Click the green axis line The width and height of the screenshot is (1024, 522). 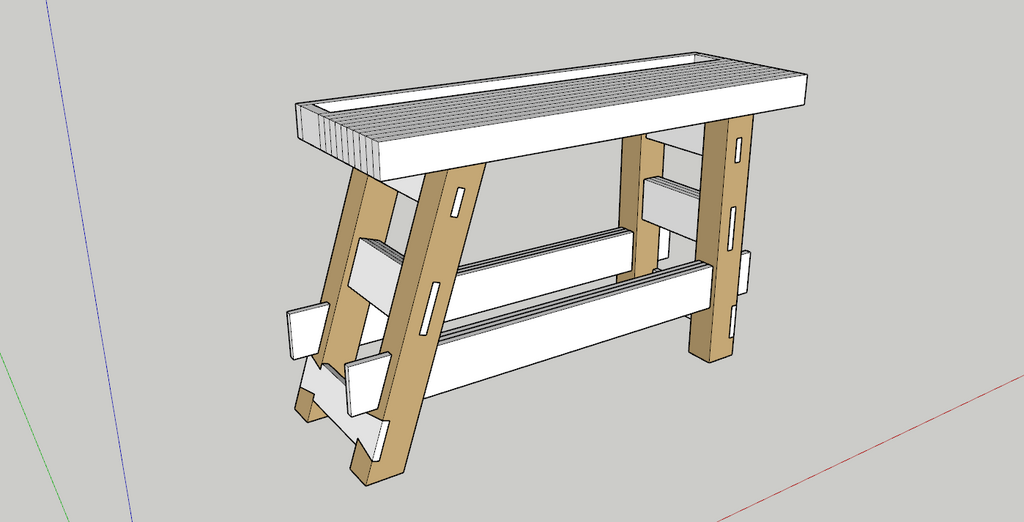34,436
